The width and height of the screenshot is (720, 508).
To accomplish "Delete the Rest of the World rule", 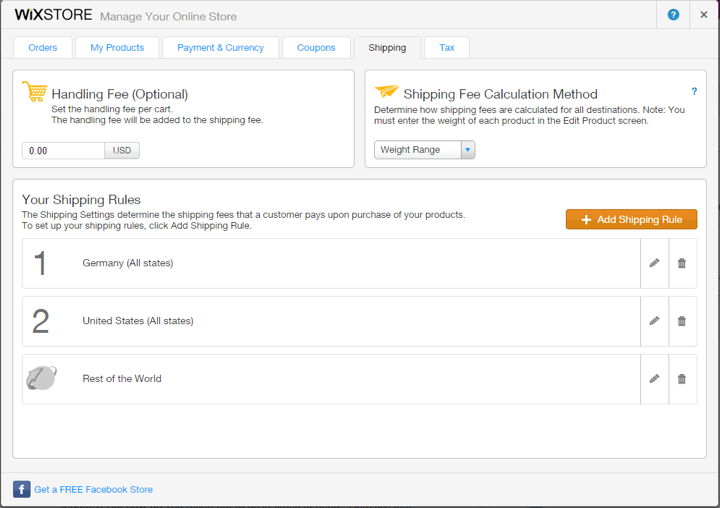I will (x=682, y=379).
